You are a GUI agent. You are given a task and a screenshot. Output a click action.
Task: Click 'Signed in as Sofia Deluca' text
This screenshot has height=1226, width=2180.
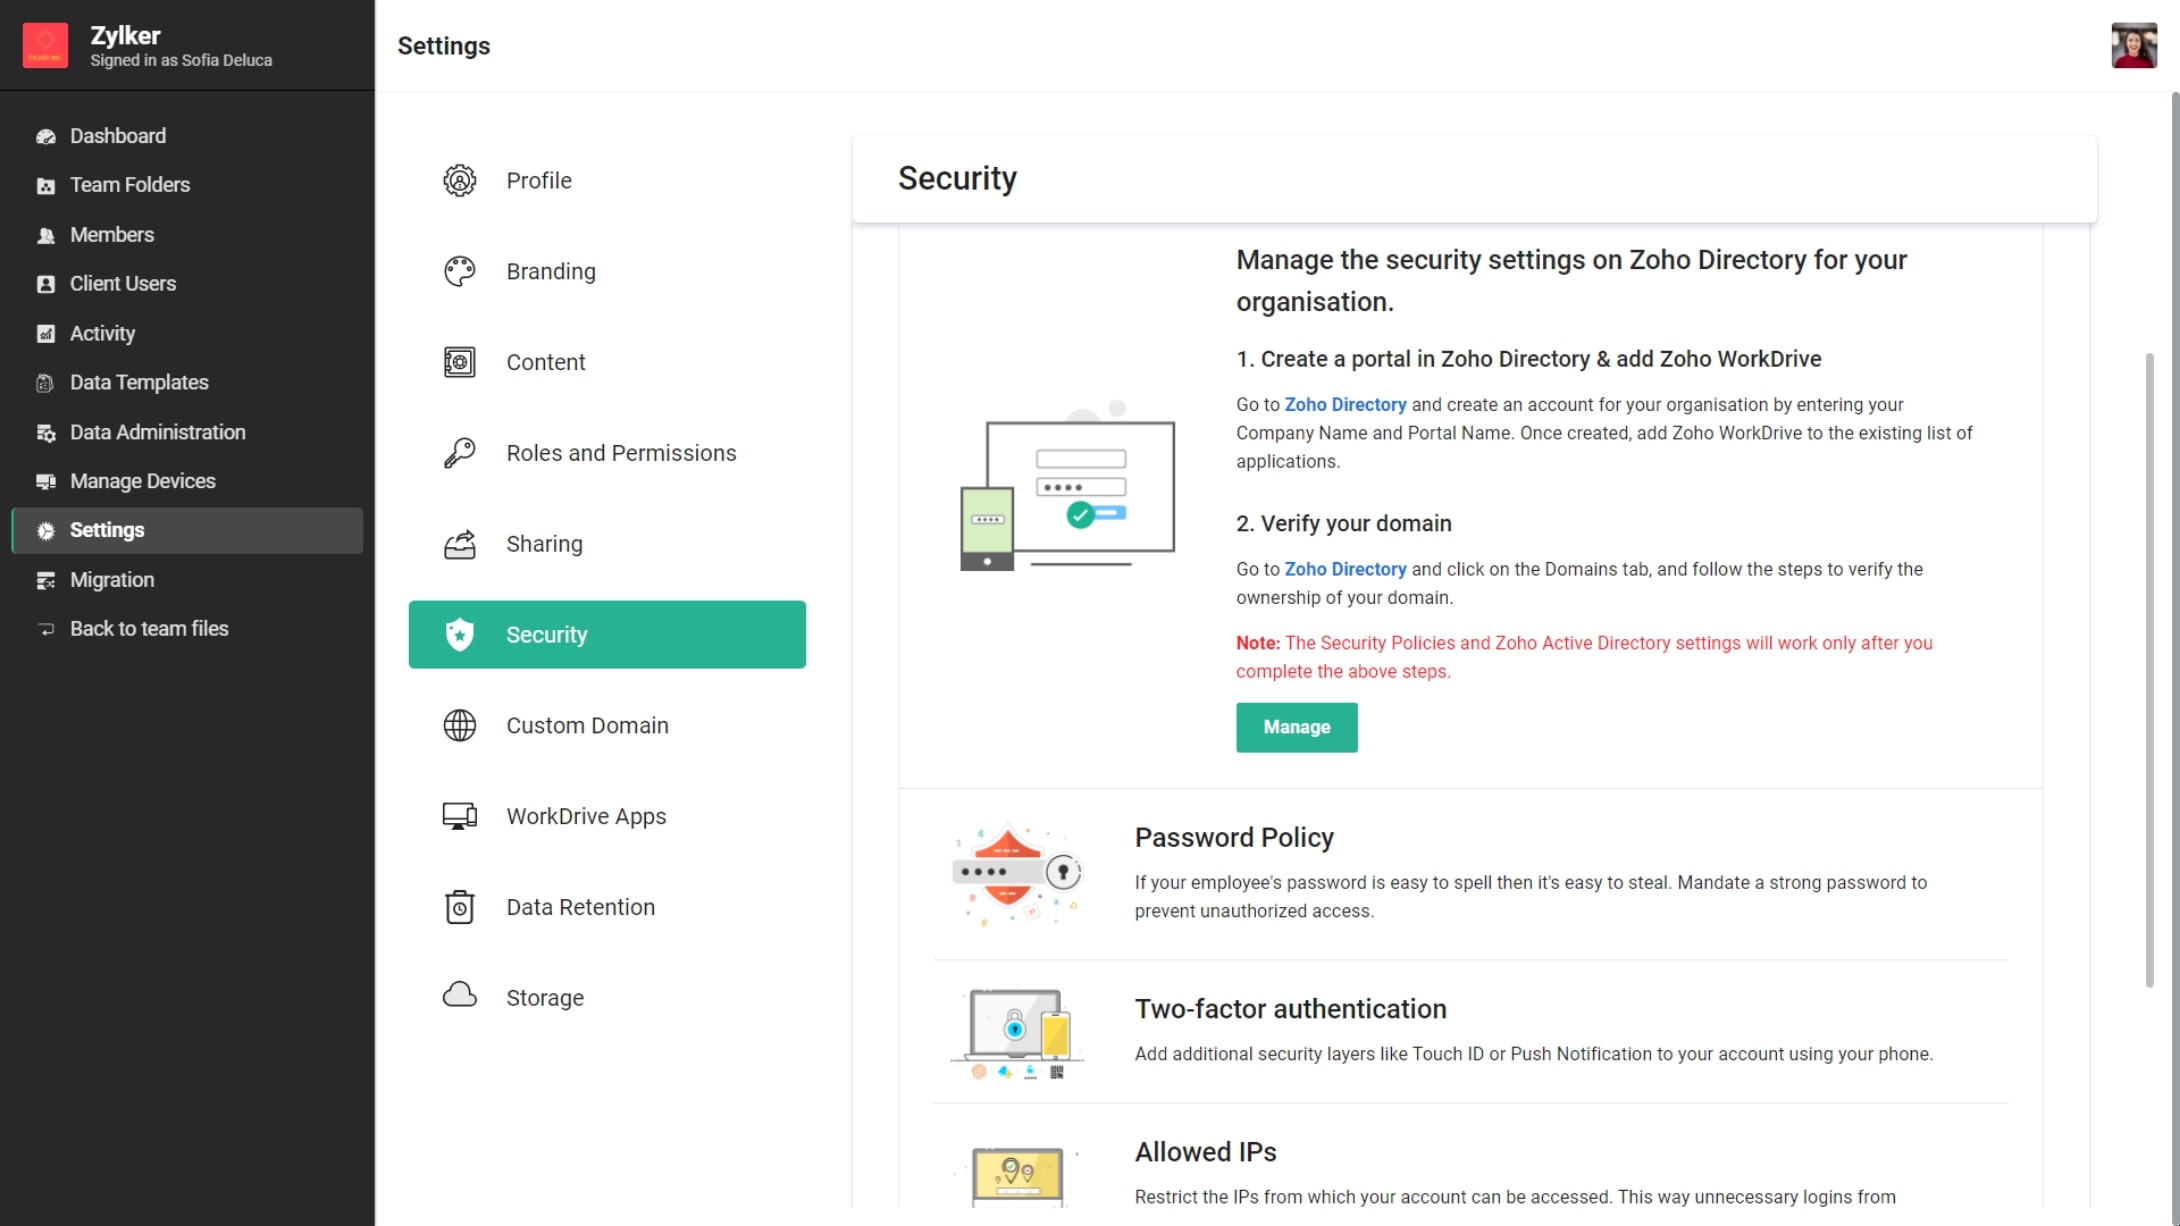(x=181, y=60)
